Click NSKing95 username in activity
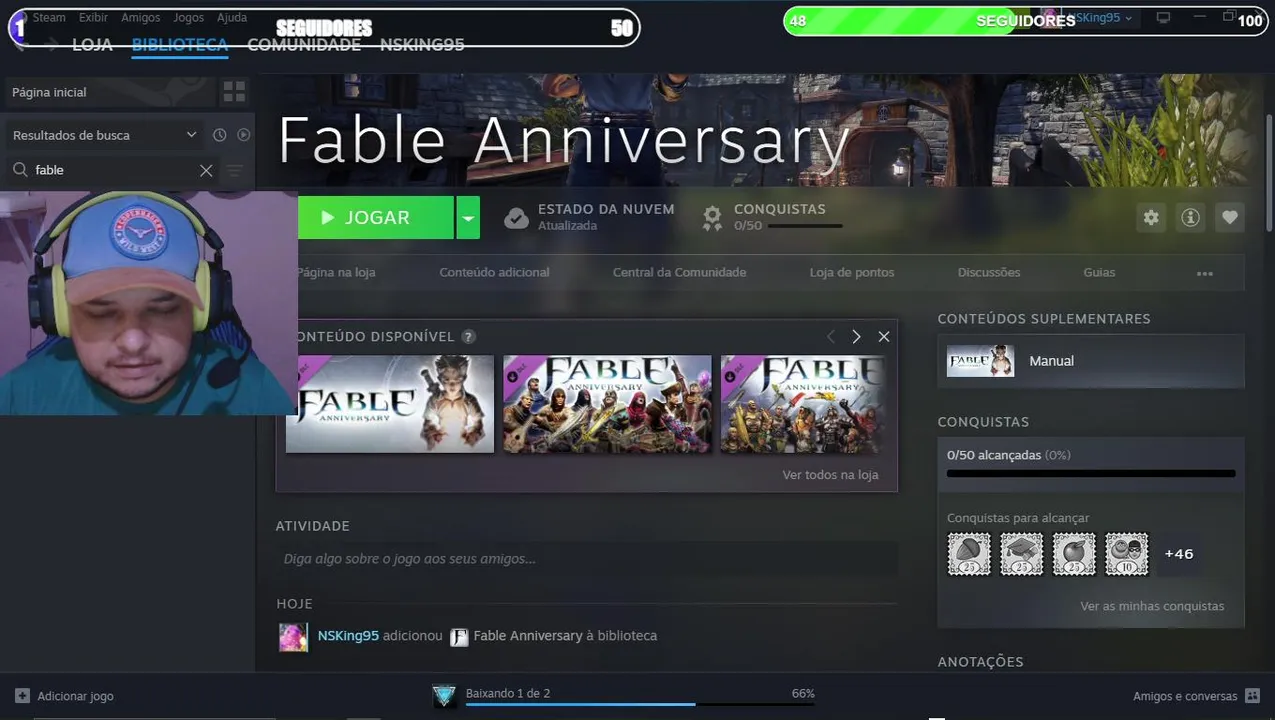This screenshot has width=1275, height=720. tap(348, 636)
